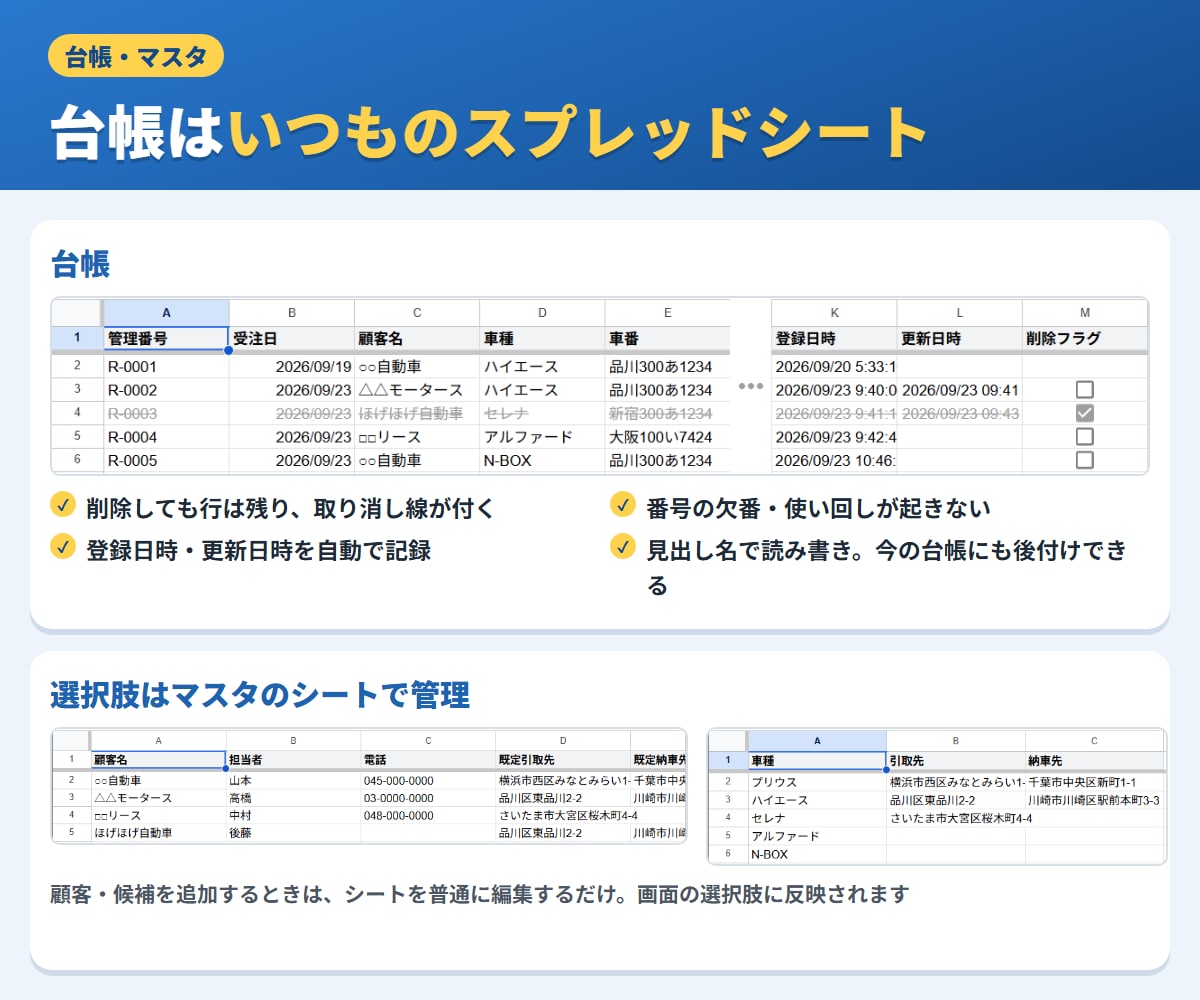Select column B header in vehicle master sheet
This screenshot has height=1000, width=1200.
(x=955, y=741)
